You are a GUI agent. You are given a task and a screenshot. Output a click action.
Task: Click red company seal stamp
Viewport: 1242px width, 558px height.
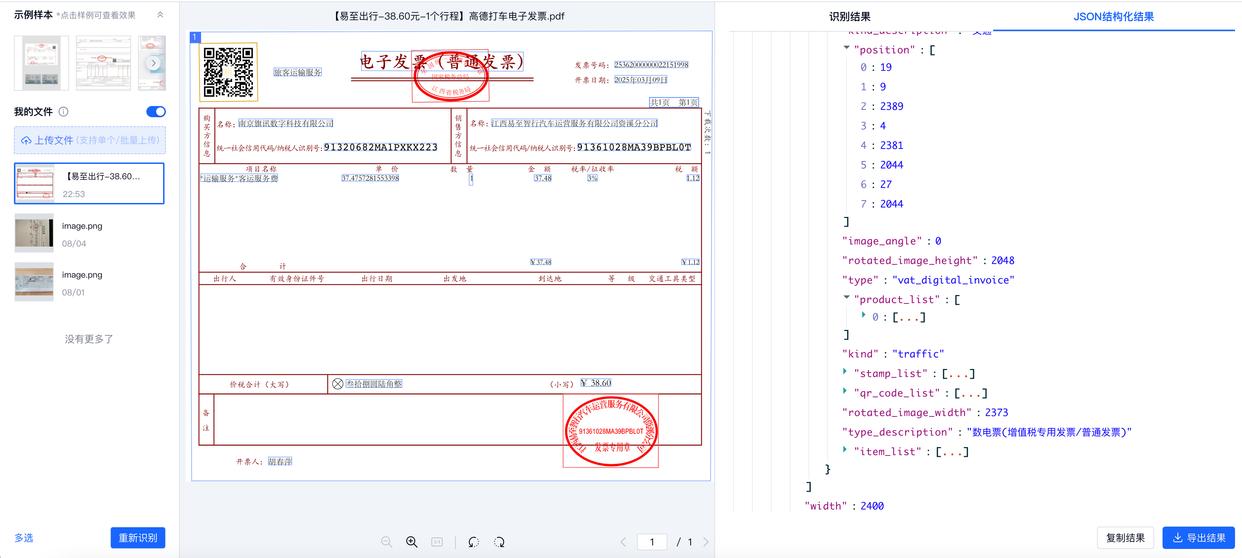click(x=612, y=430)
